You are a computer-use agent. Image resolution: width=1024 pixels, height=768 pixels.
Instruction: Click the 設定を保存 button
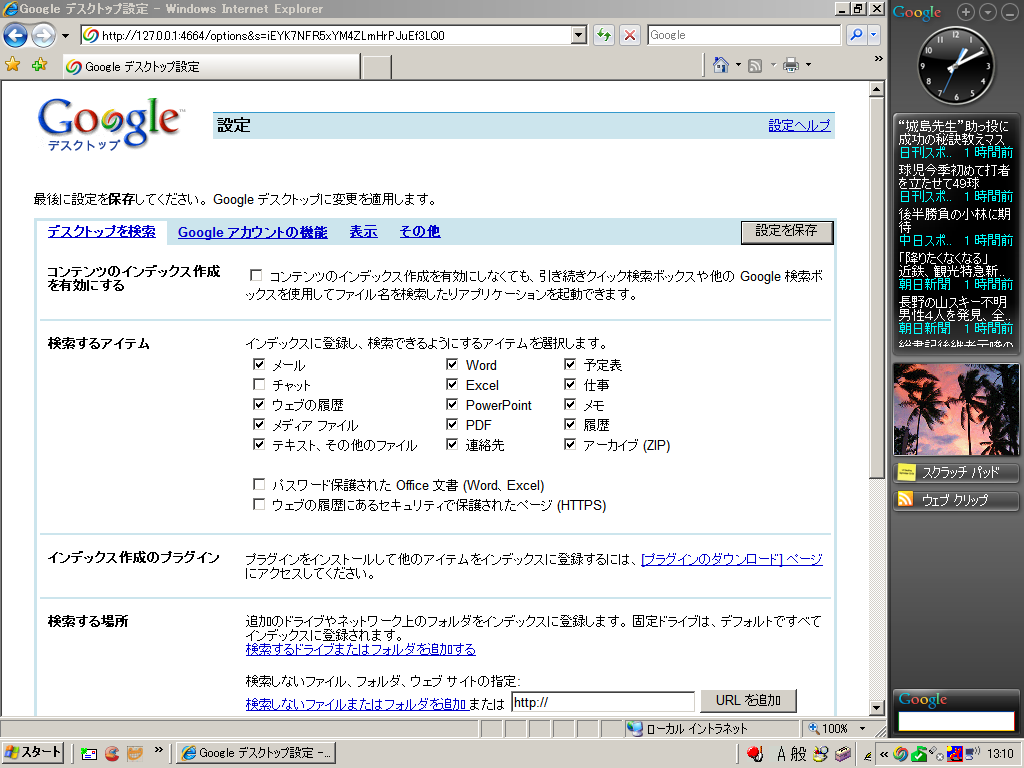point(787,231)
